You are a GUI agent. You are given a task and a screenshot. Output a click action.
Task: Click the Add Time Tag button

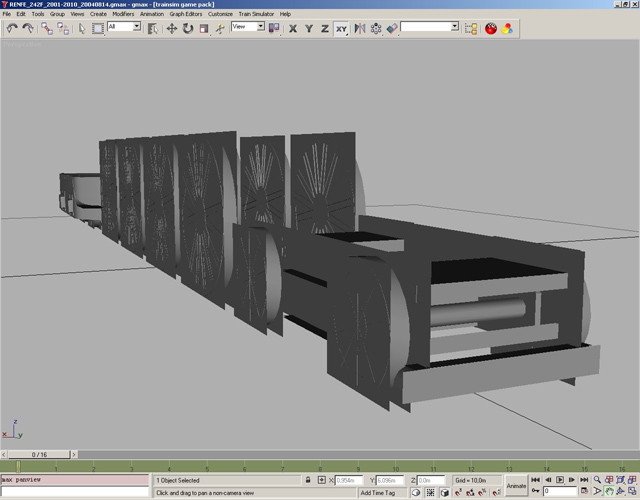point(380,492)
